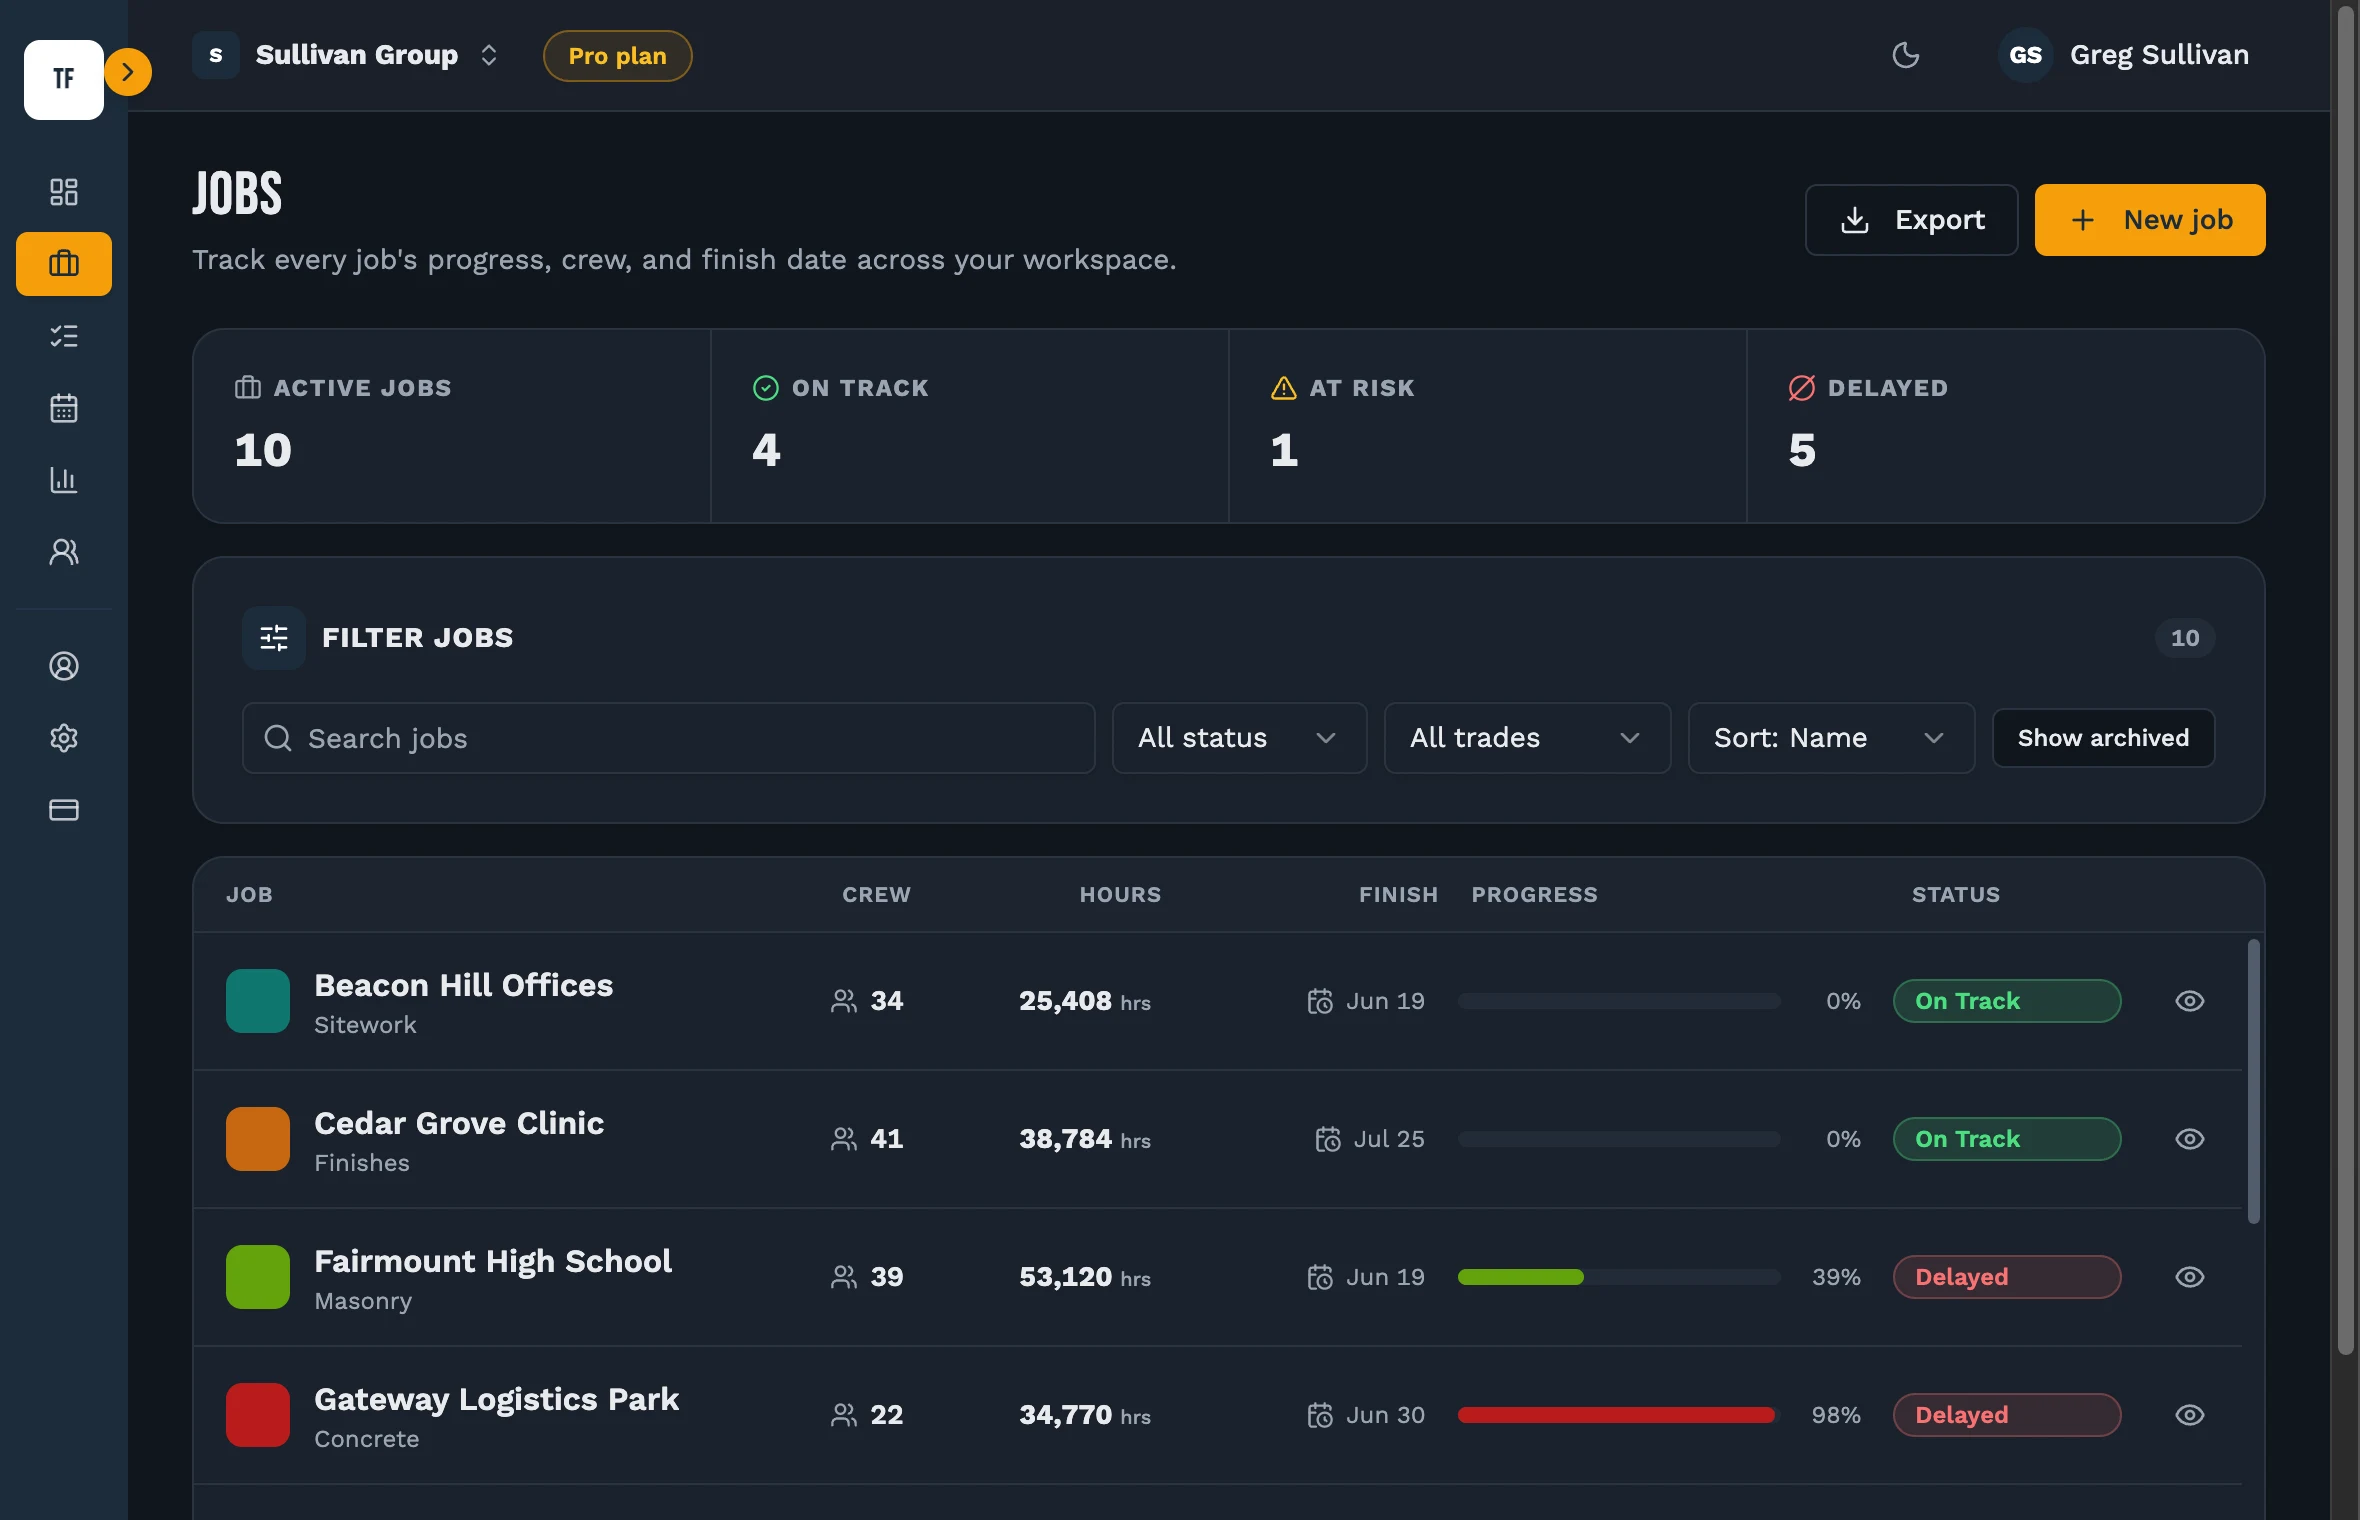This screenshot has width=2360, height=1520.
Task: Click the crew icon for Cedar Grove Clinic
Action: 844,1139
